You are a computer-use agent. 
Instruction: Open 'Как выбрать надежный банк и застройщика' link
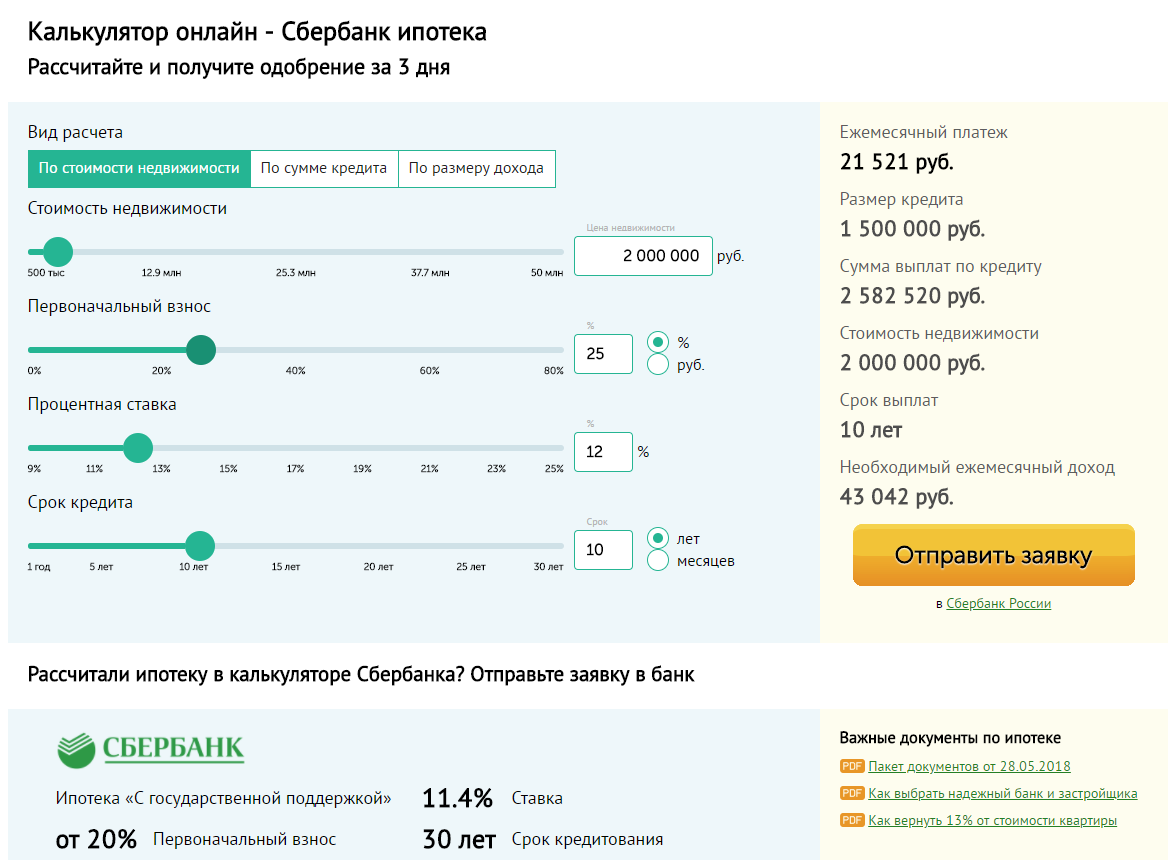[x=1003, y=793]
